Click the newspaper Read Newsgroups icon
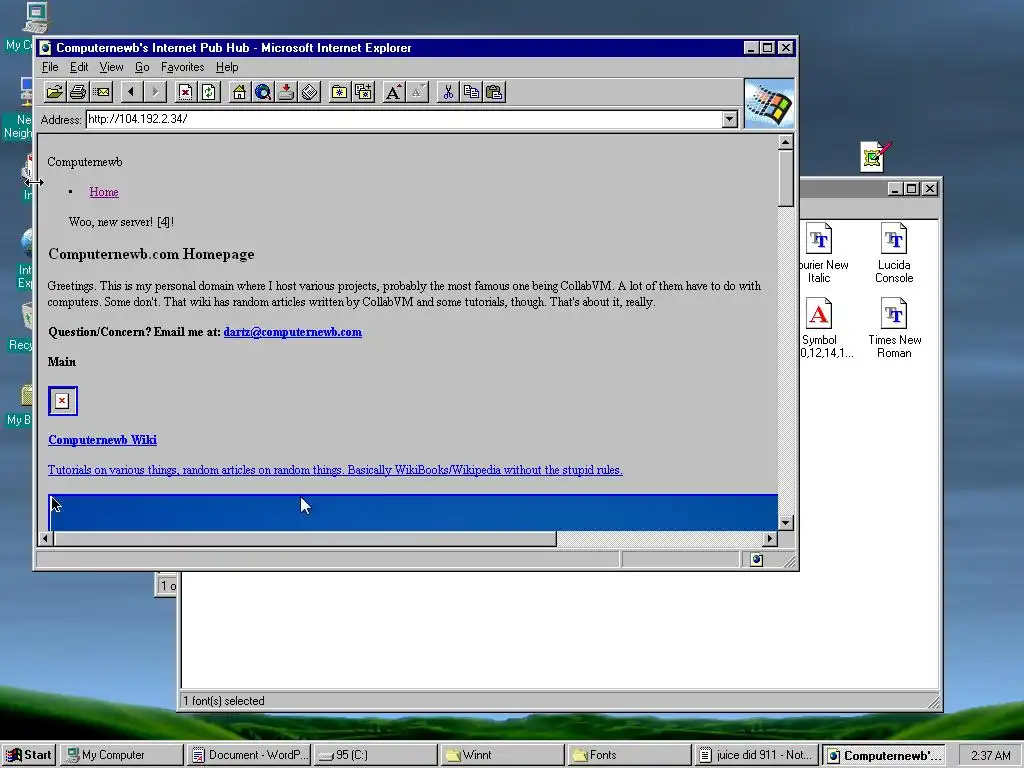The height and width of the screenshot is (768, 1024). click(309, 92)
